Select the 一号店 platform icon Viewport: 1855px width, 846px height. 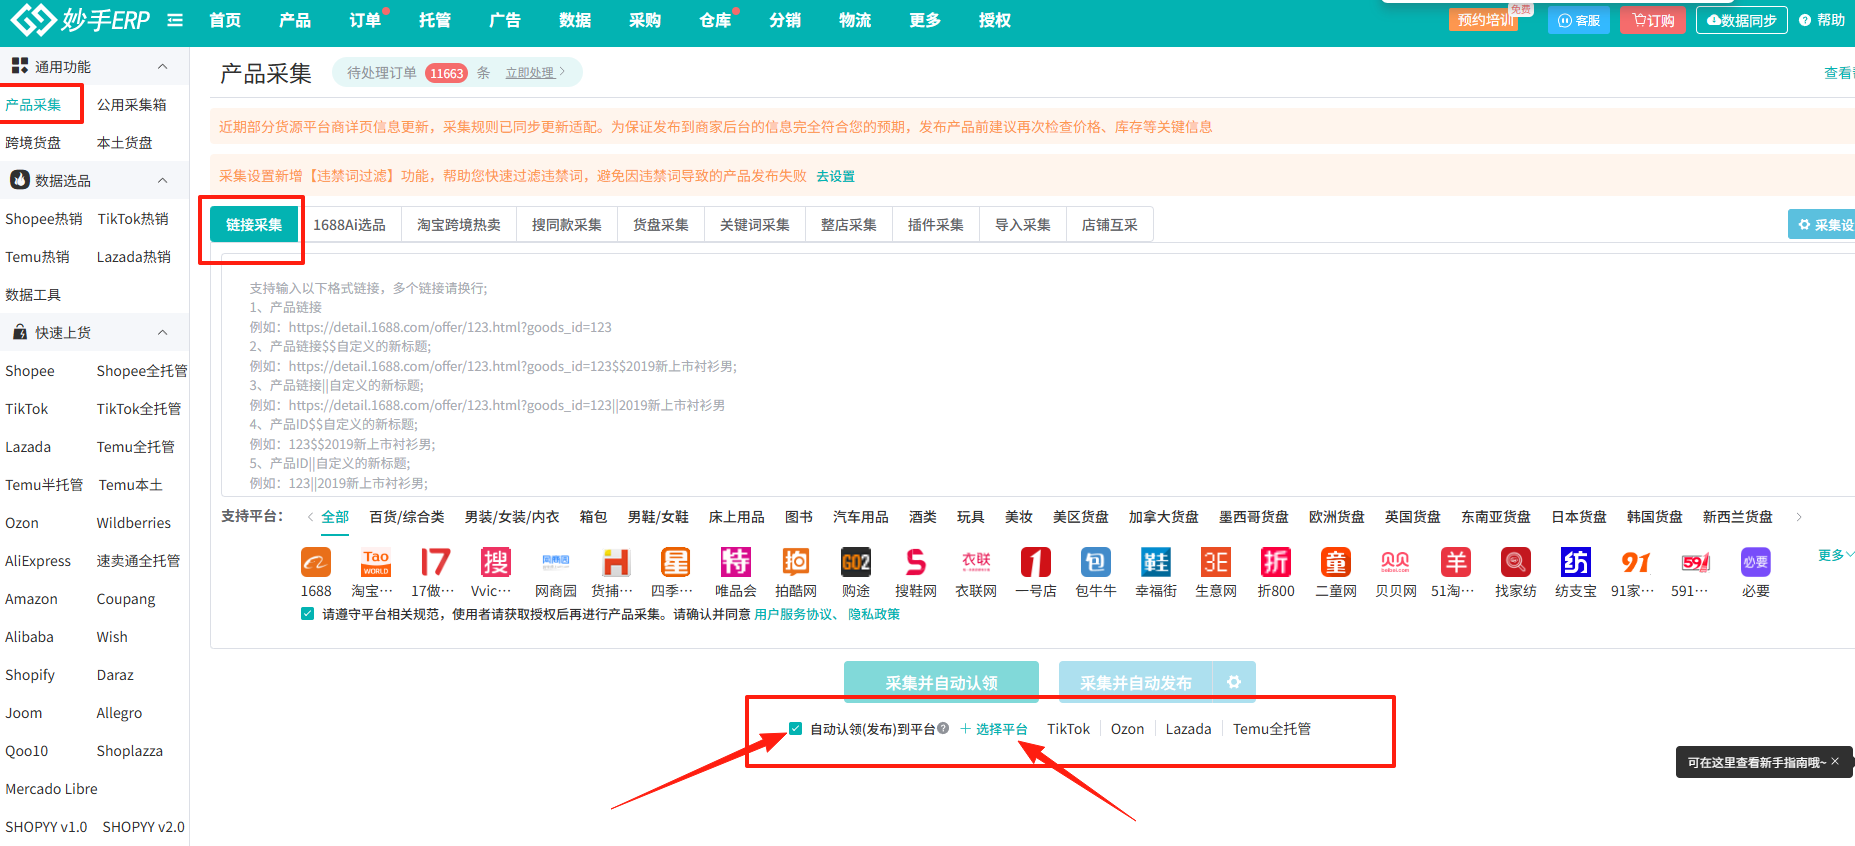point(1036,562)
